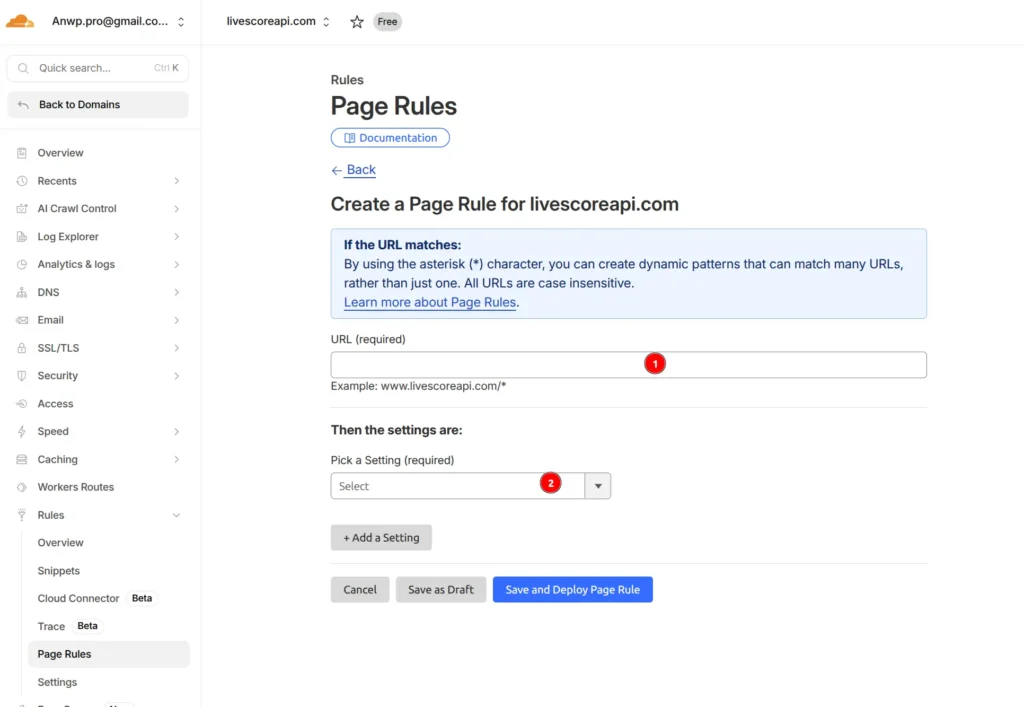Click the Speed lightning icon

22,432
